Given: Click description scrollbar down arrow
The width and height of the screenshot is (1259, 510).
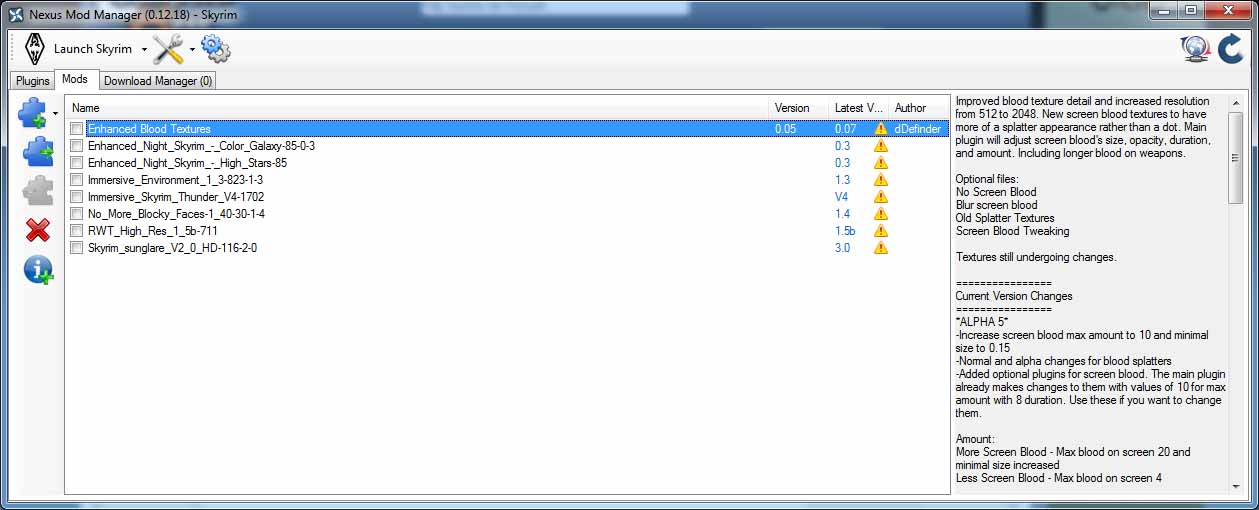Looking at the screenshot, I should pyautogui.click(x=1236, y=485).
